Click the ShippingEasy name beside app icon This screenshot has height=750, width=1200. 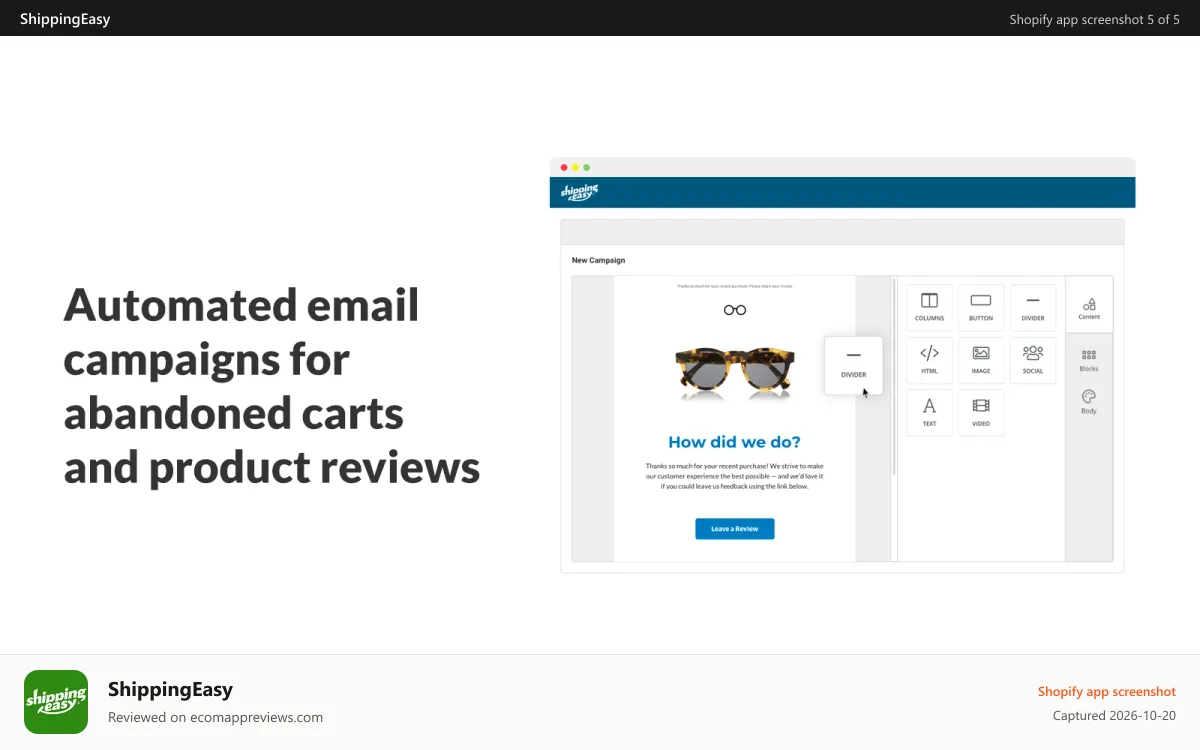pos(170,689)
